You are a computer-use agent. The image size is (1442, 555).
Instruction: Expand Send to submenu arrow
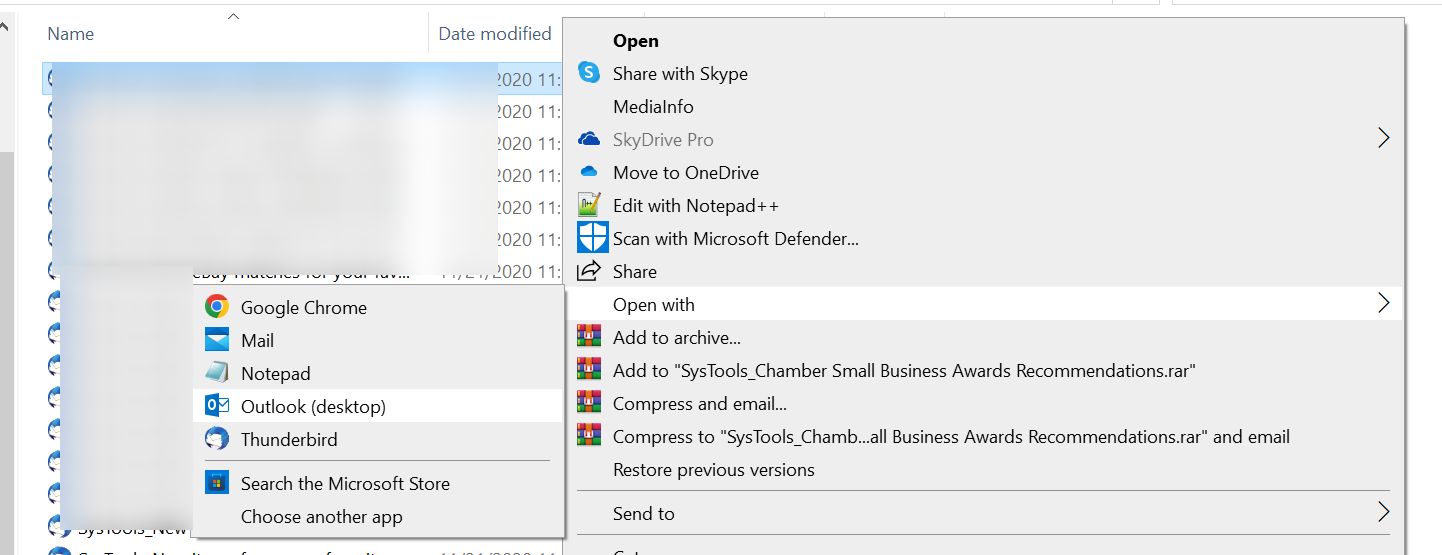pyautogui.click(x=1384, y=512)
